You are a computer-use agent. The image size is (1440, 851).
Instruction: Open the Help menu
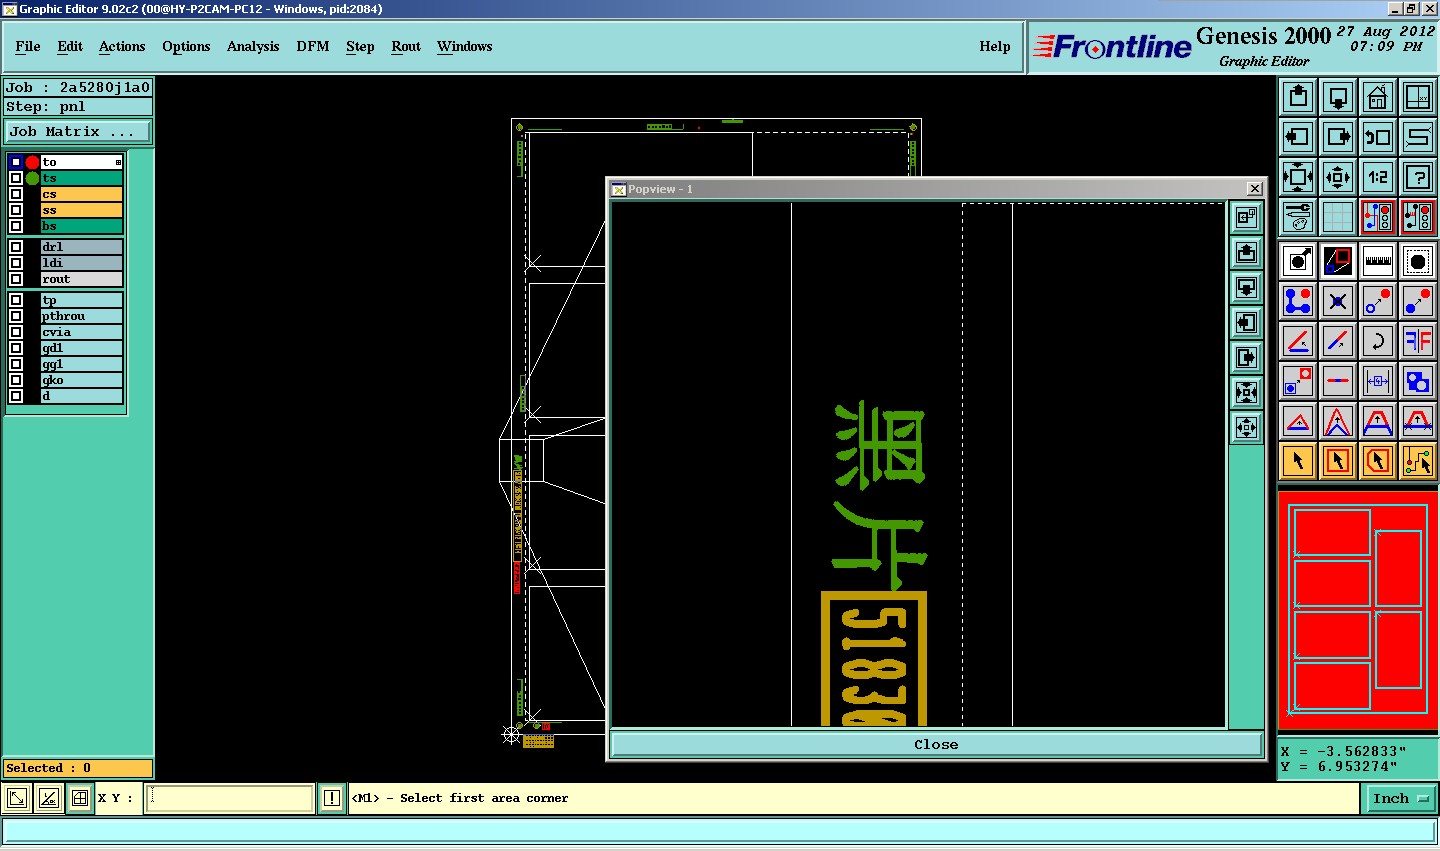coord(995,46)
